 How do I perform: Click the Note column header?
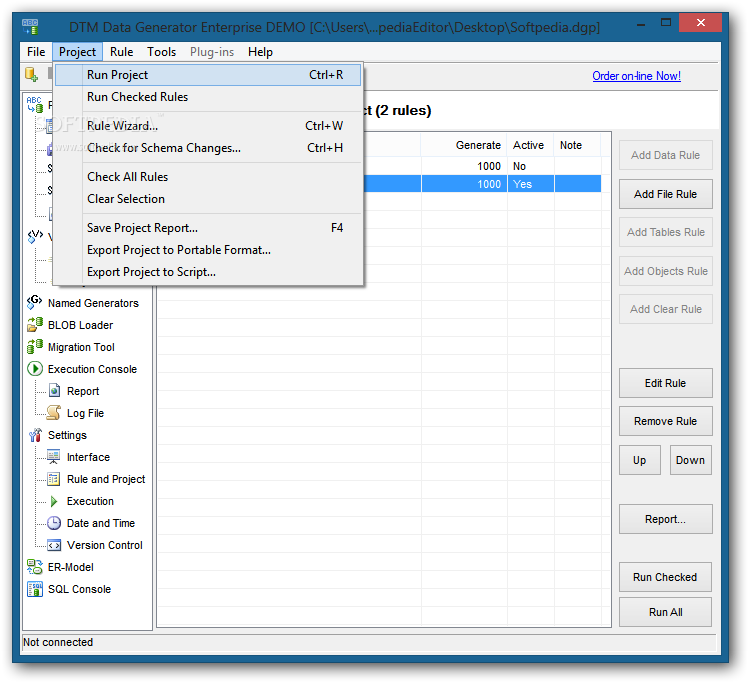coord(577,145)
